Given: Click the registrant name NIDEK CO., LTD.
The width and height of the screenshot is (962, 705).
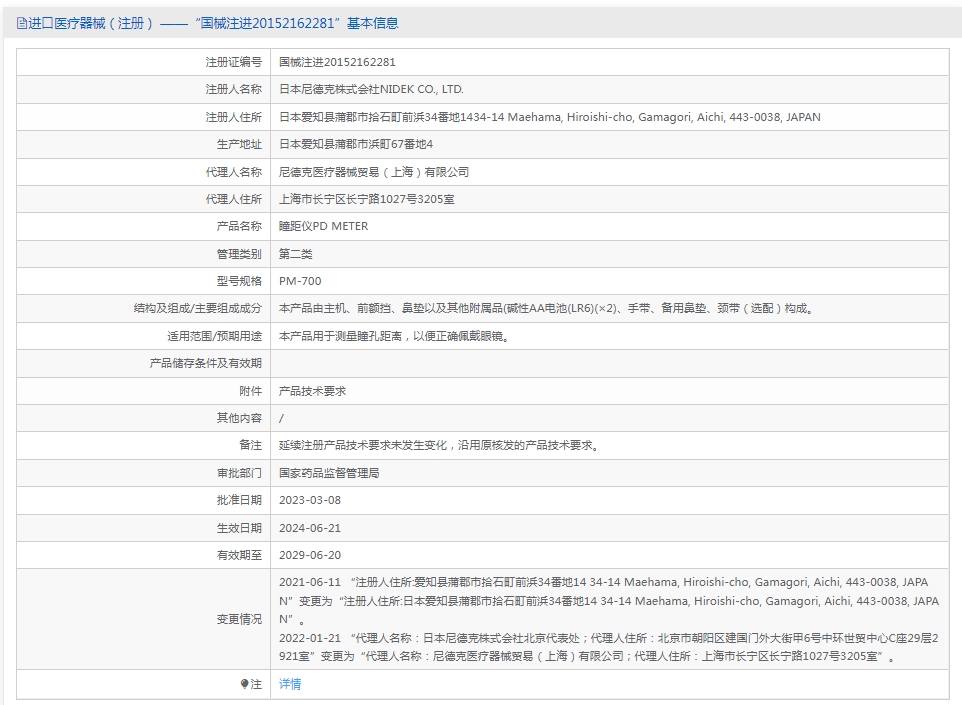Looking at the screenshot, I should [371, 90].
